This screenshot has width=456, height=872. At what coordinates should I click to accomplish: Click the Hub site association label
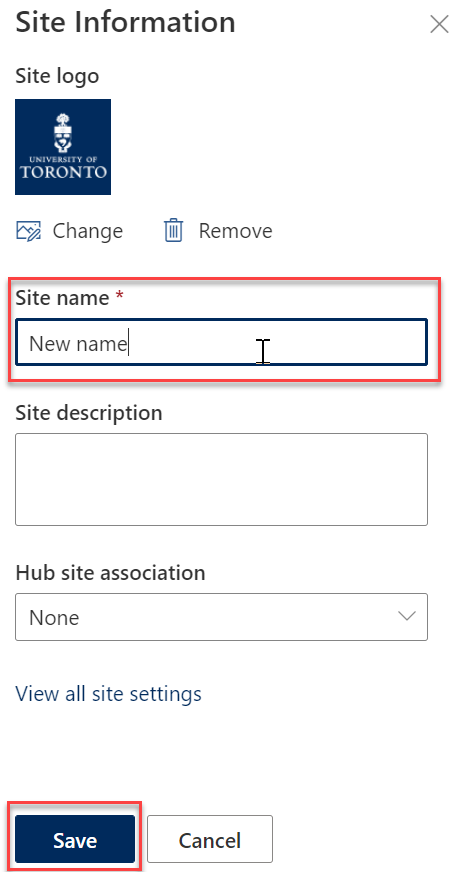(110, 572)
